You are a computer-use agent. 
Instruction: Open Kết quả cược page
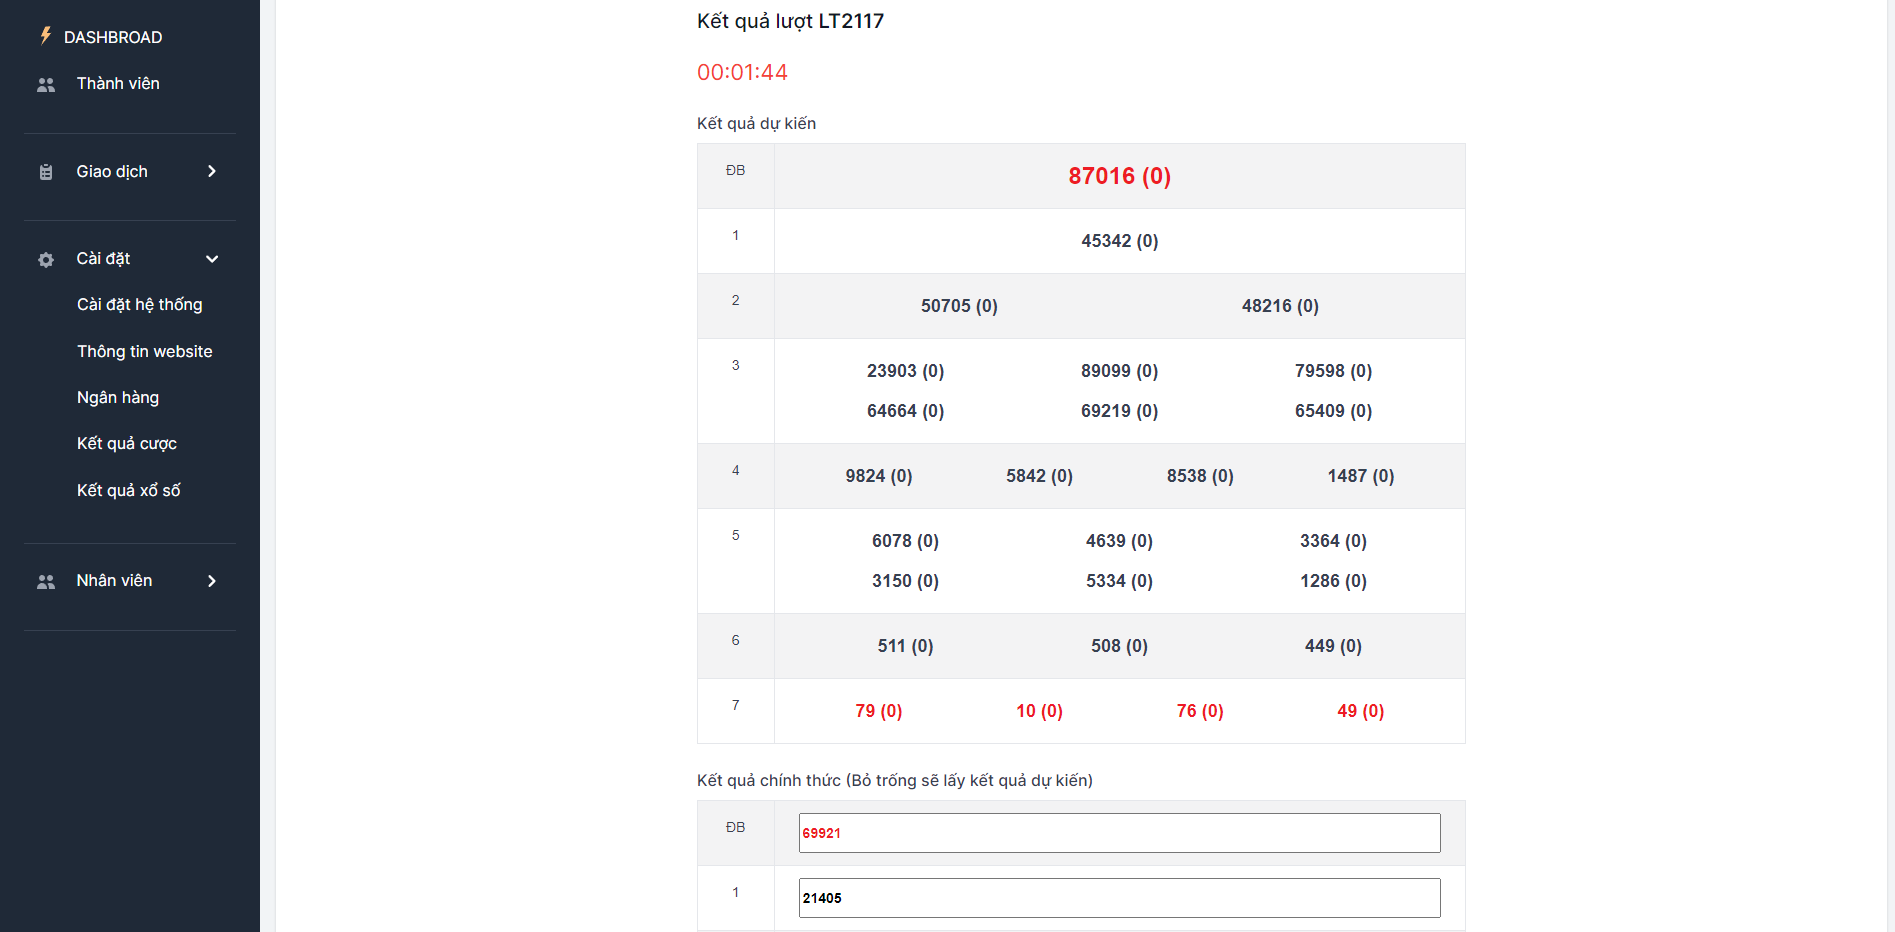(x=126, y=444)
